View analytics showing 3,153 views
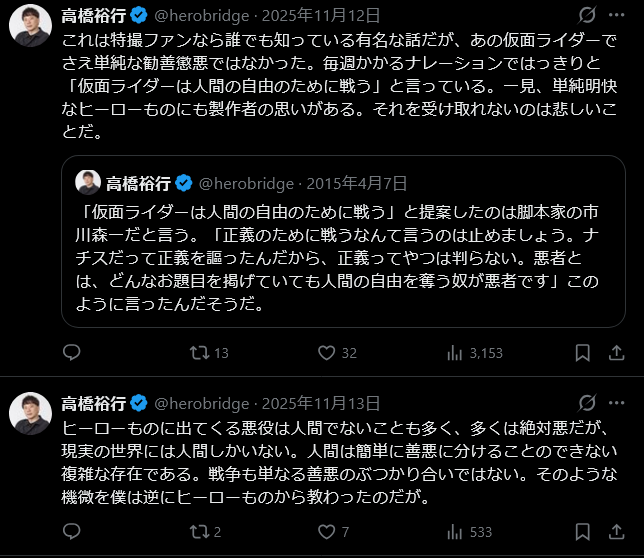 [x=453, y=352]
